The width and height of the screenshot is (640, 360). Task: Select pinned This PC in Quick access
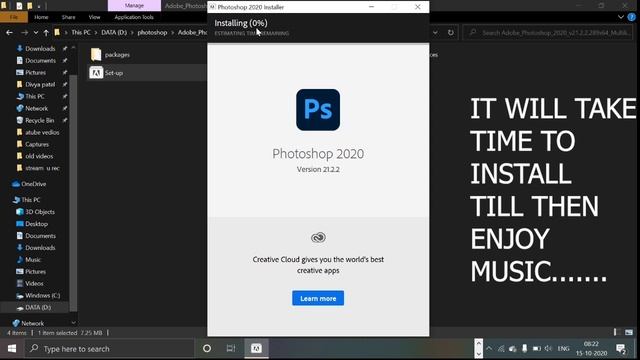[35, 96]
